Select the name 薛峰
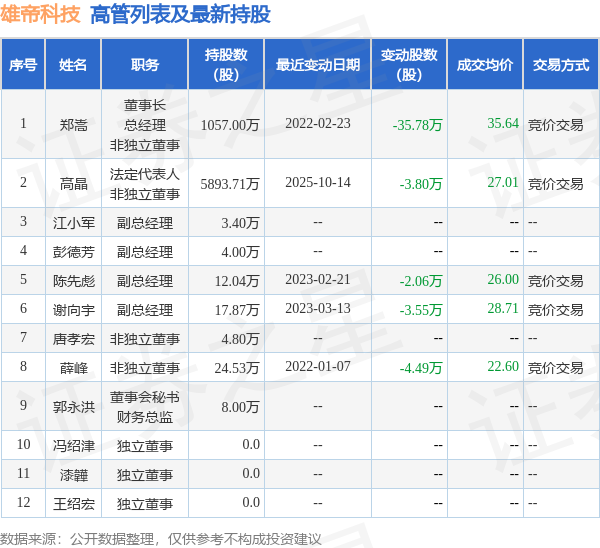The image size is (600, 548). pyautogui.click(x=73, y=368)
